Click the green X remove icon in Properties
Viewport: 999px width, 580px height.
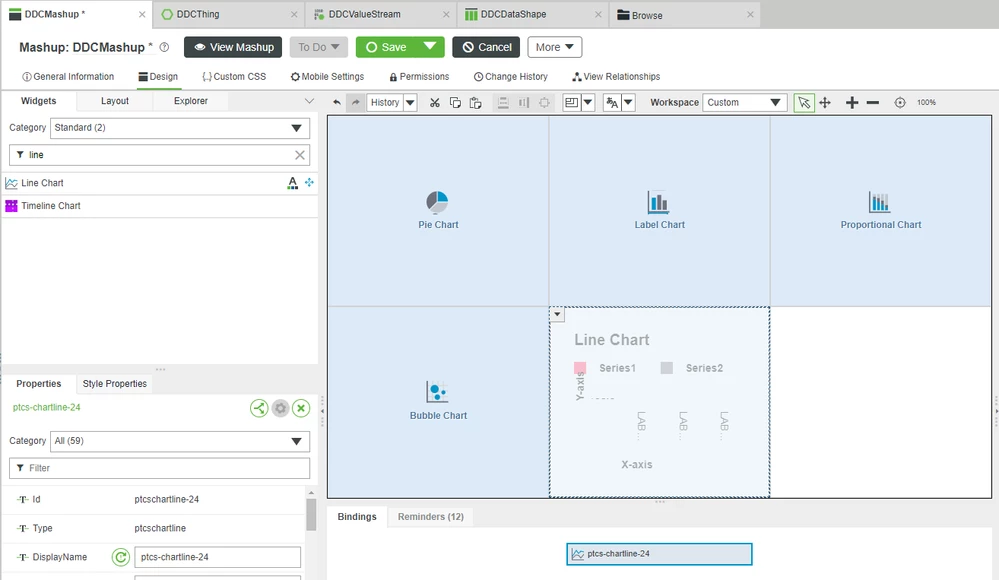[x=301, y=408]
